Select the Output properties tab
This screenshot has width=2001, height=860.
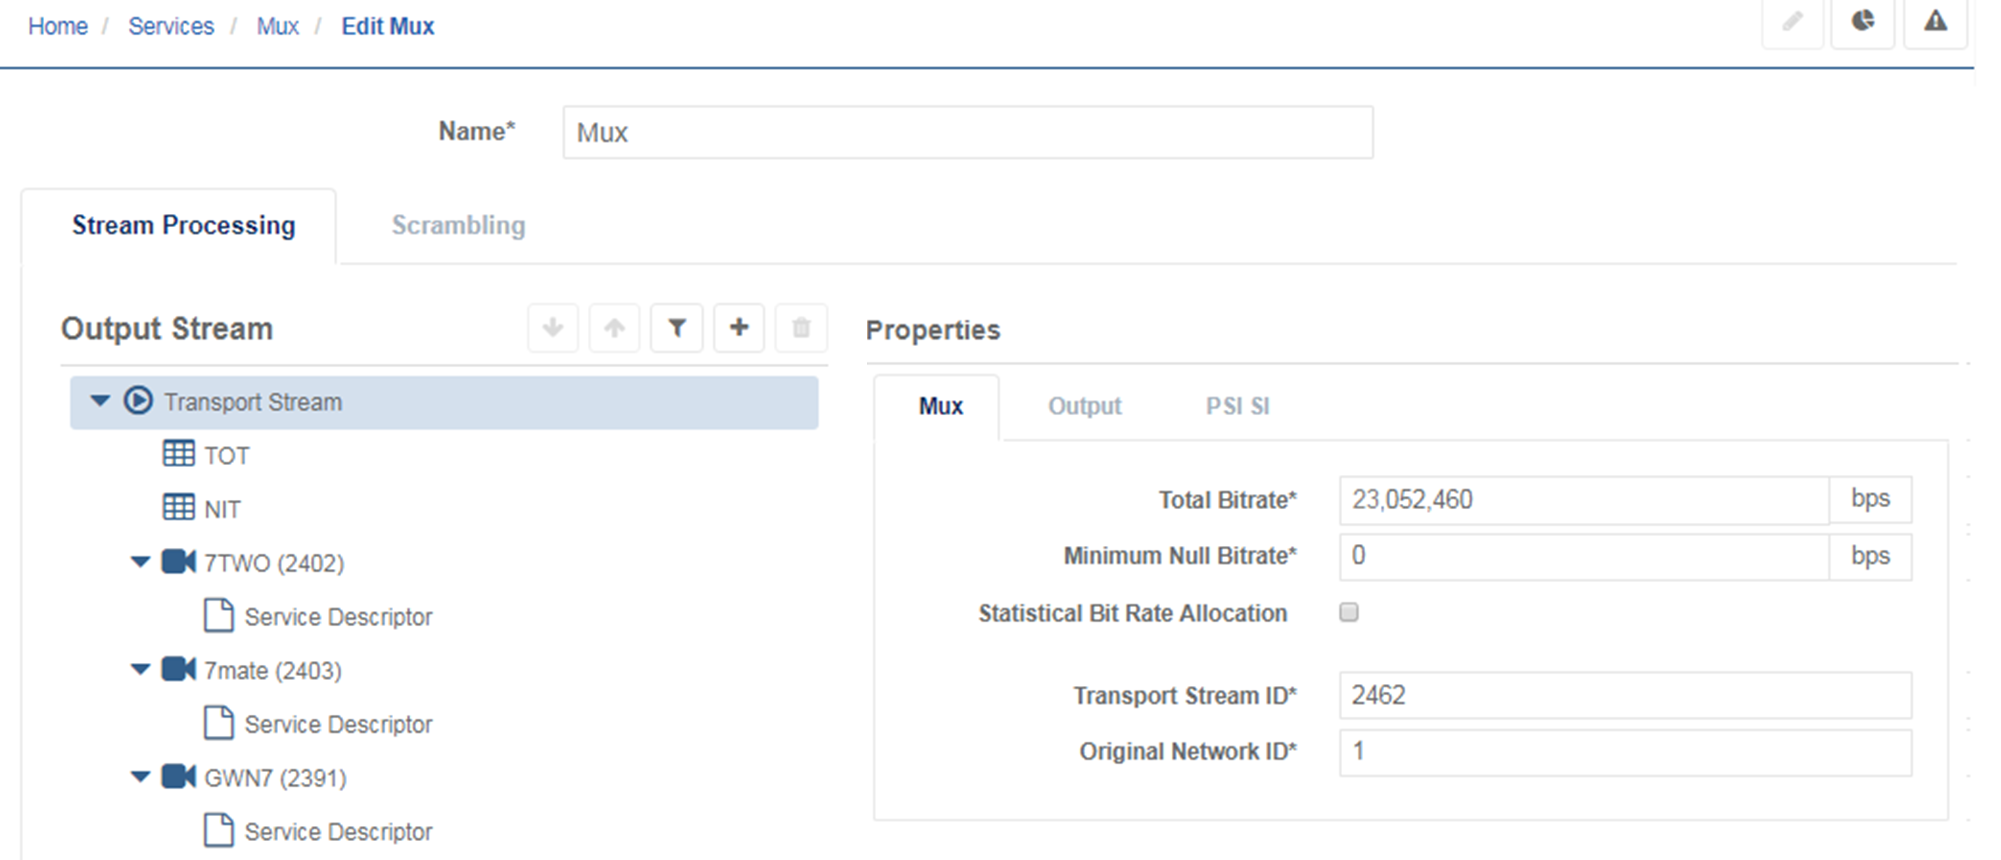point(1084,406)
